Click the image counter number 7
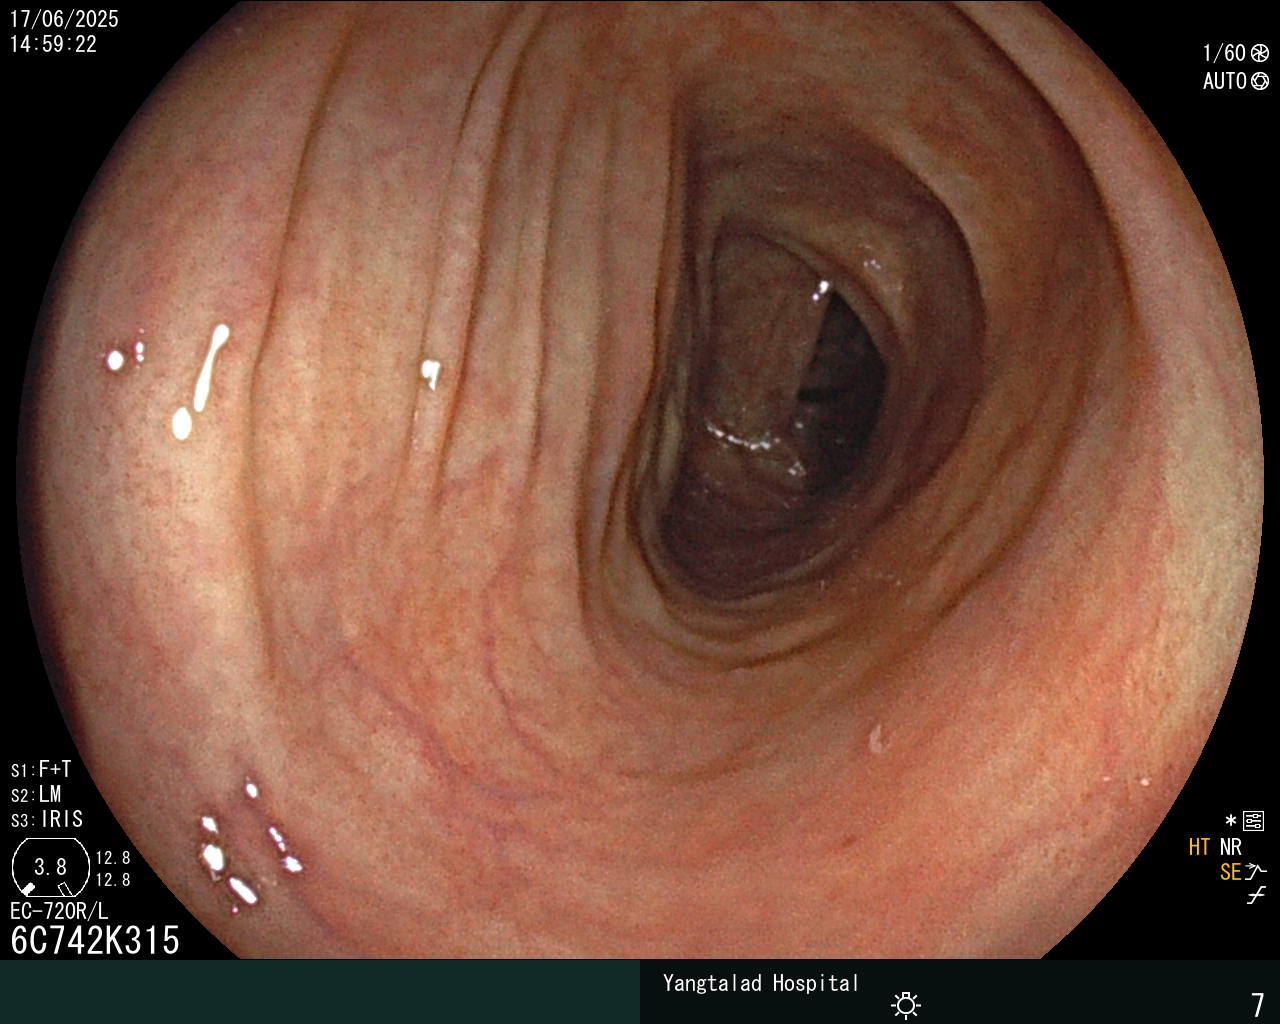The width and height of the screenshot is (1280, 1024). tap(1258, 1004)
